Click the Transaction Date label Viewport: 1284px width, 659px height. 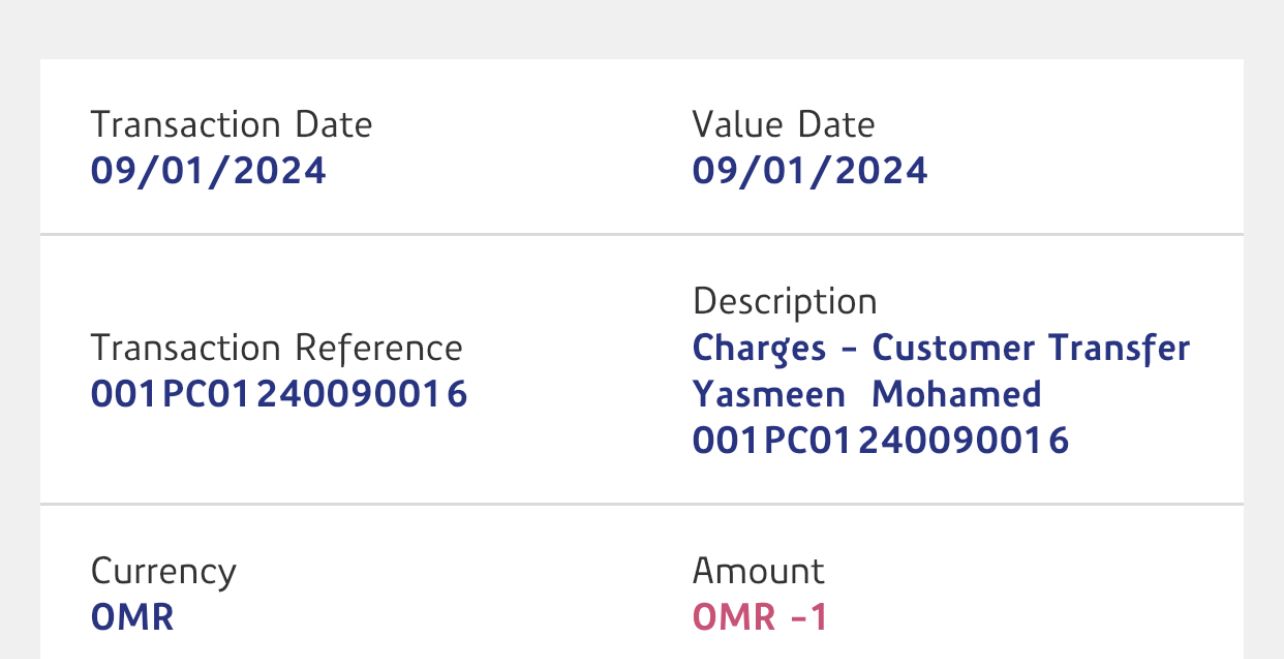[231, 125]
